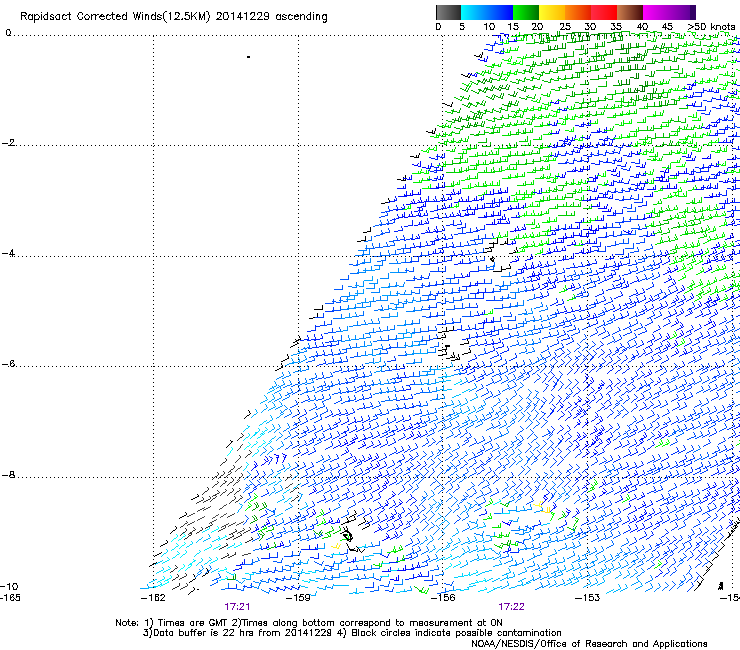Click the cyan 5-10 knots legend color
Screen dimensions: 740x650
[473, 12]
